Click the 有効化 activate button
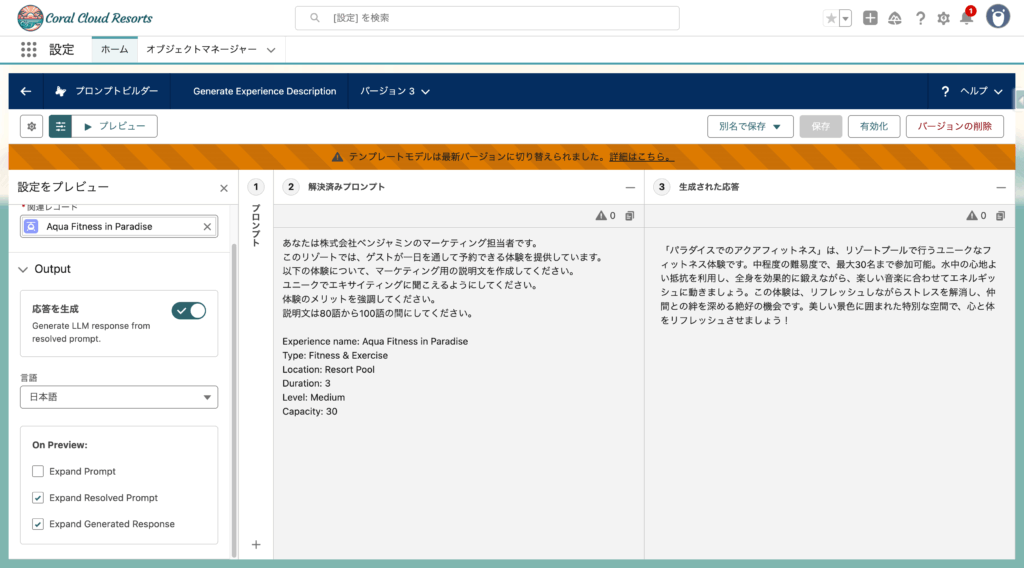This screenshot has width=1024, height=568. [873, 126]
